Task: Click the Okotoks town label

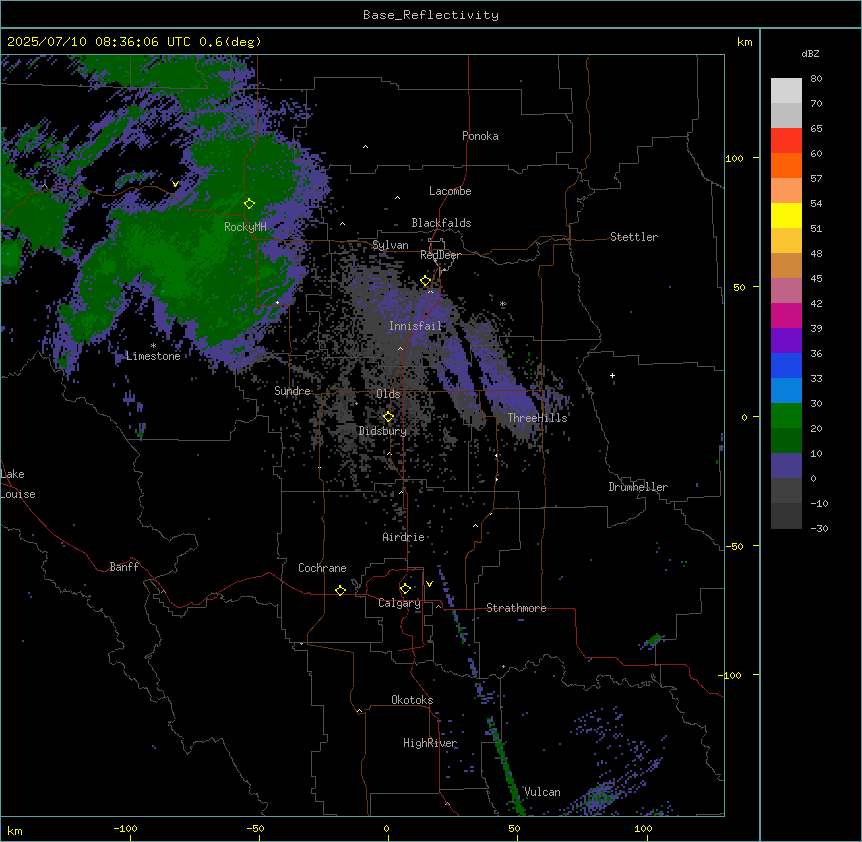Action: click(412, 700)
